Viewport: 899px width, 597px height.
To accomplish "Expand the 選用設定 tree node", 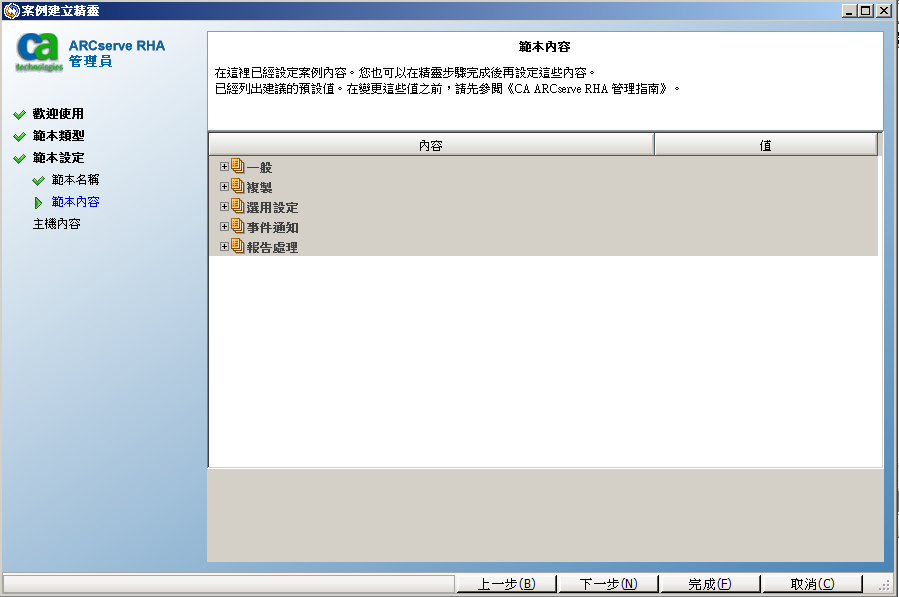I will coord(224,206).
